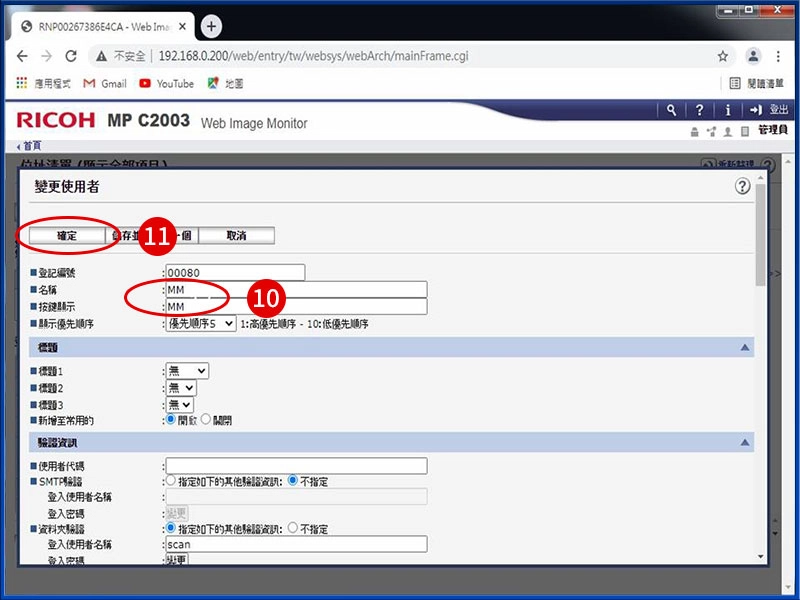Open the Chrome profile avatar icon
The width and height of the screenshot is (800, 600).
coord(752,56)
